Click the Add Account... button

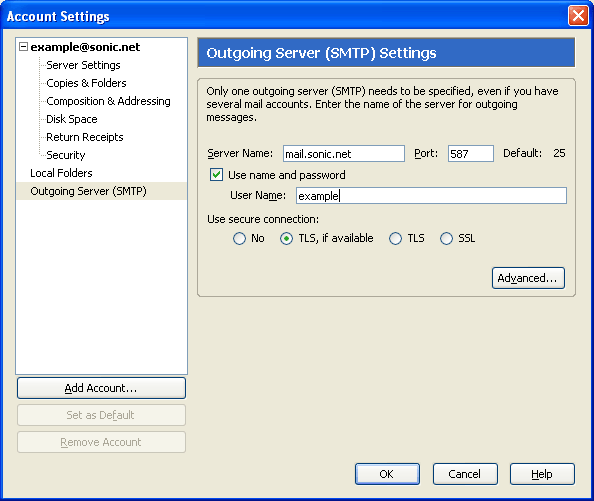(x=101, y=388)
